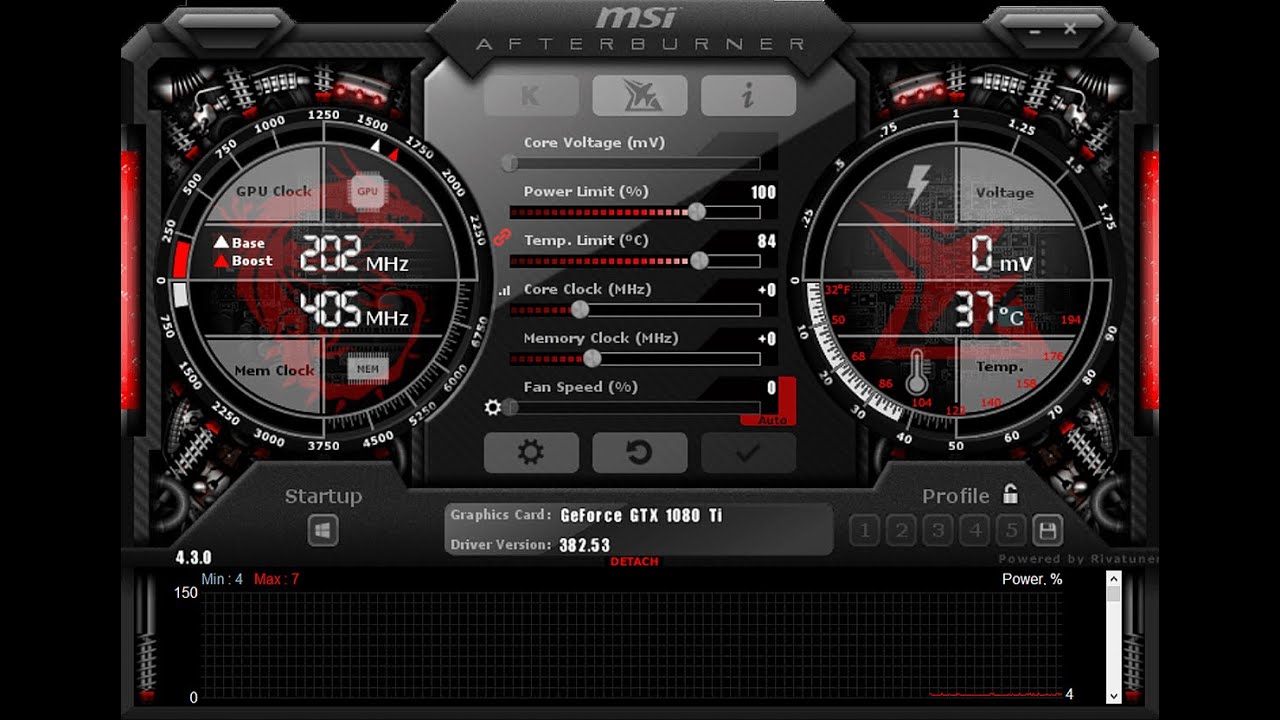This screenshot has height=720, width=1280.
Task: Click the MSI dragon OC scanner icon
Action: tap(639, 96)
